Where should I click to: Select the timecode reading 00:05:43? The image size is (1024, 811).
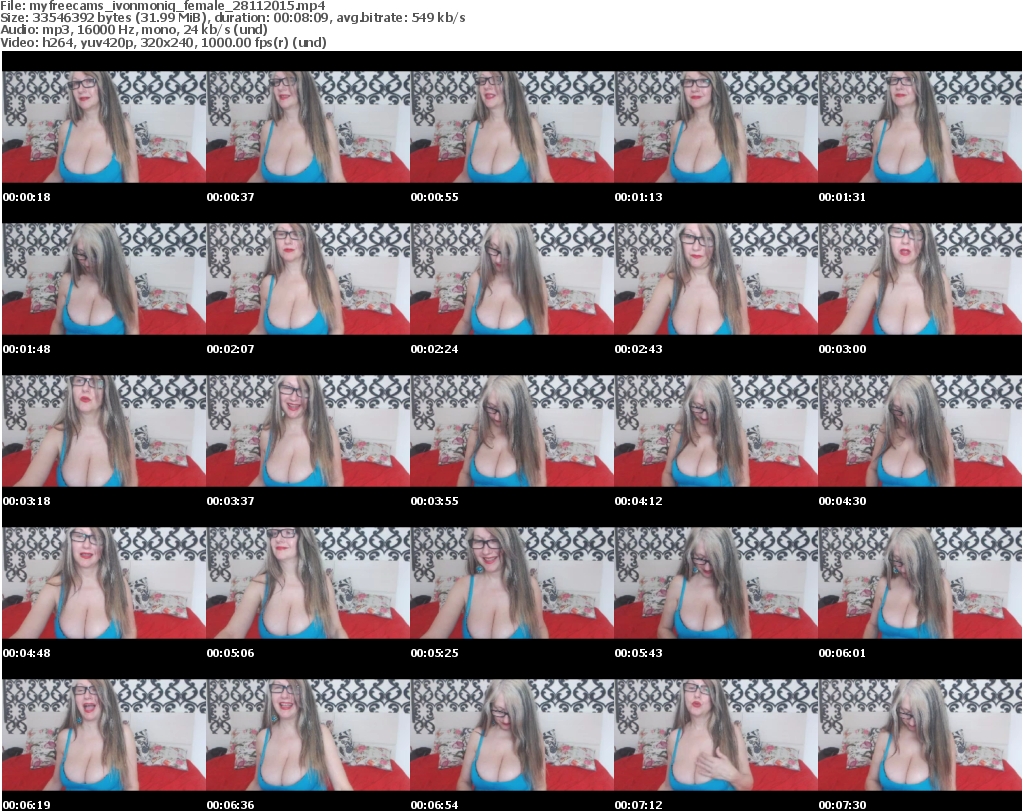coord(638,653)
